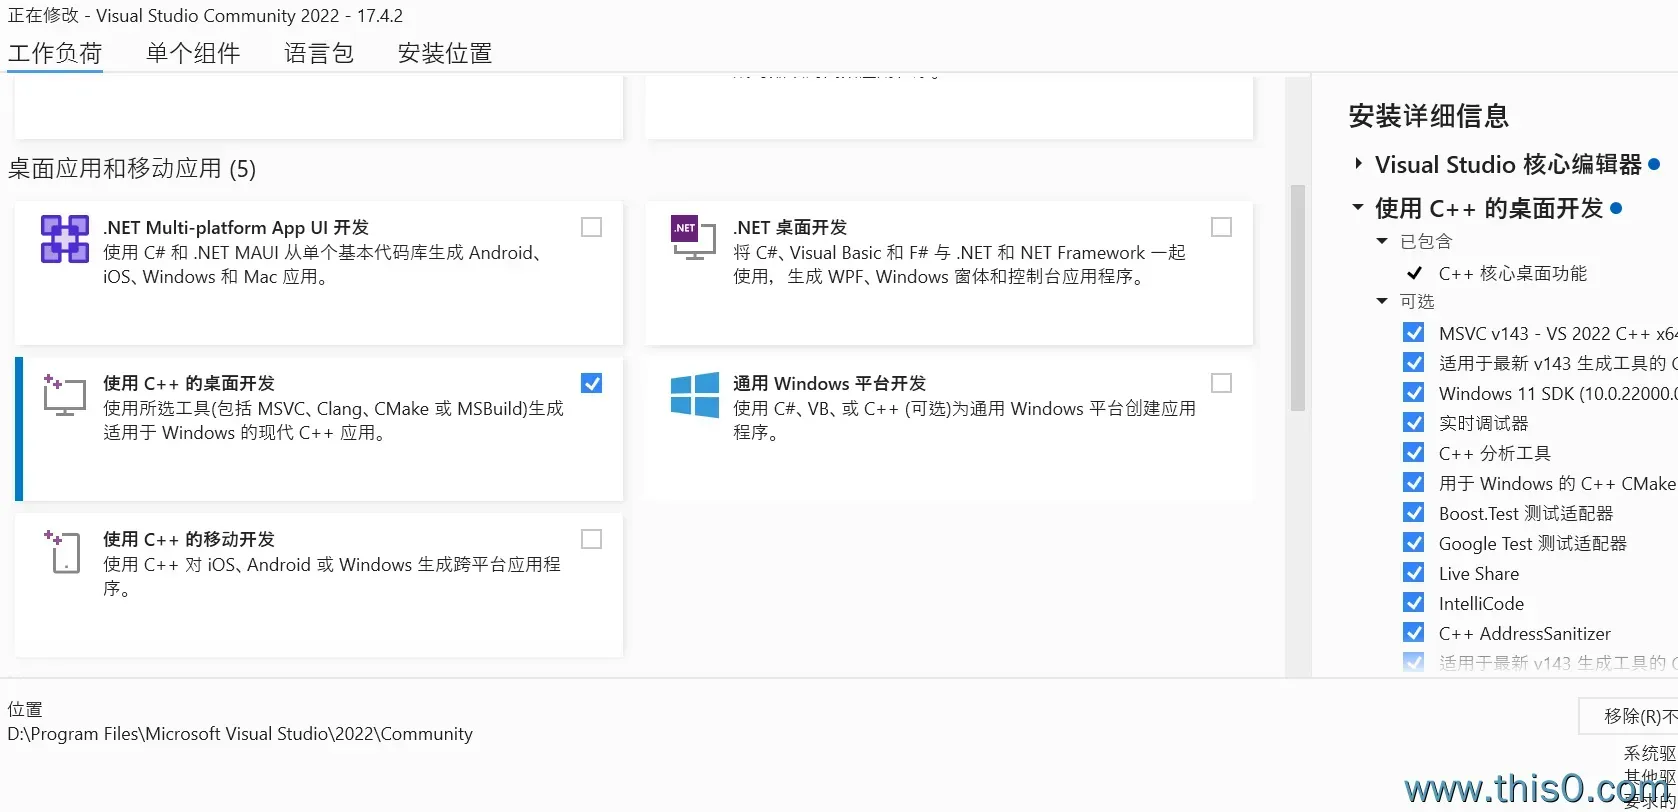Collapse the 使用 C++ 的桌面开发 details section
Screen dimensions: 1678x812
pos(1358,208)
